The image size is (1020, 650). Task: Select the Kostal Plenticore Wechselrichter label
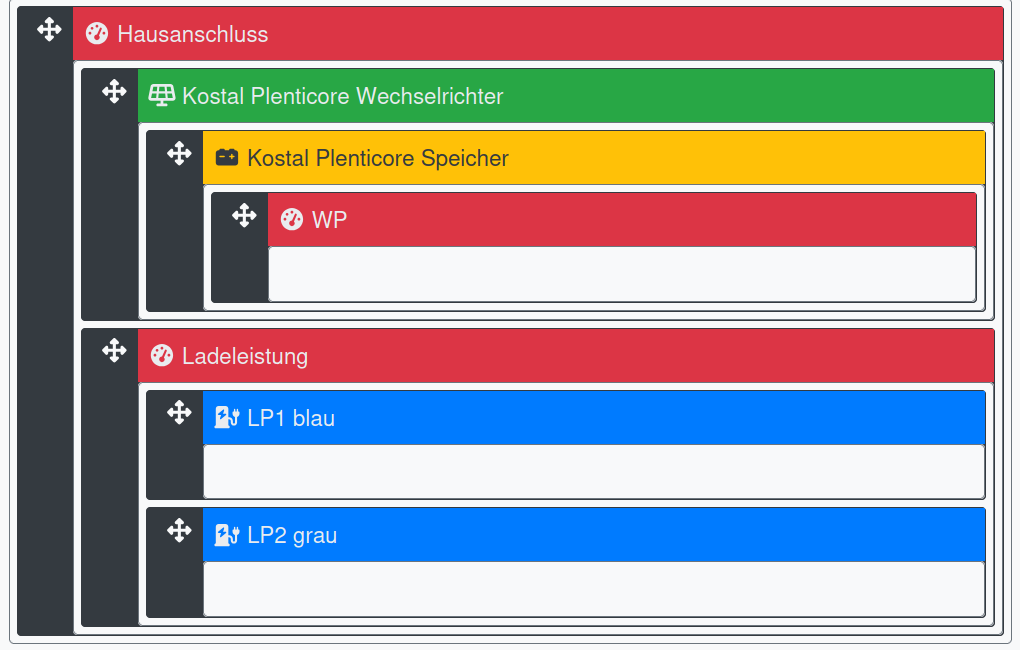pos(342,96)
